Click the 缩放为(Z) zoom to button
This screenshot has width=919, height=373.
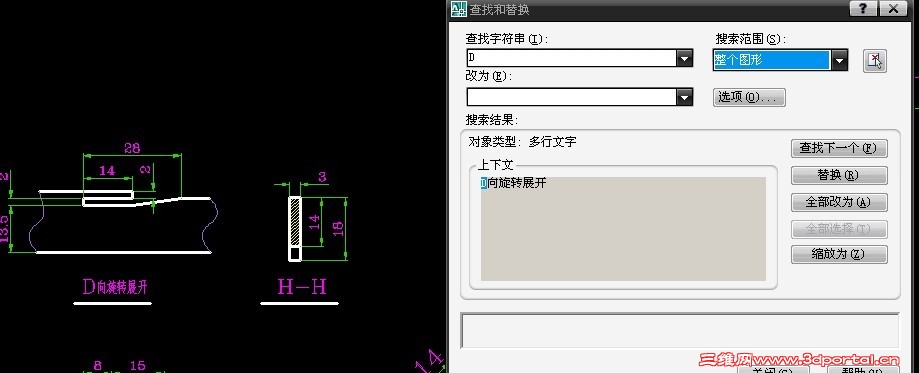(839, 255)
